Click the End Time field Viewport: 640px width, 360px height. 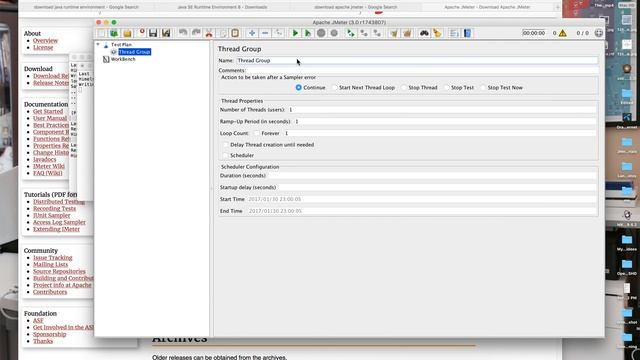pyautogui.click(x=422, y=211)
